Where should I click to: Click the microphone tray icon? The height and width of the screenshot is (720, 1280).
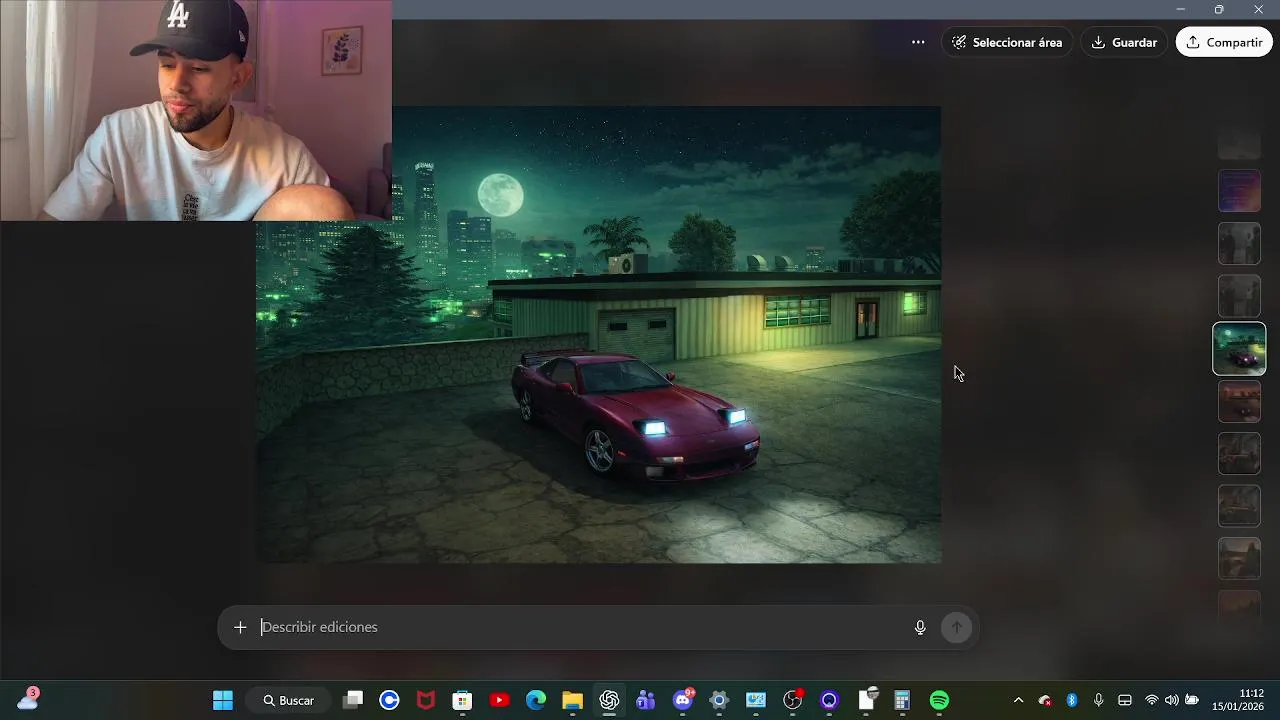(x=1098, y=700)
